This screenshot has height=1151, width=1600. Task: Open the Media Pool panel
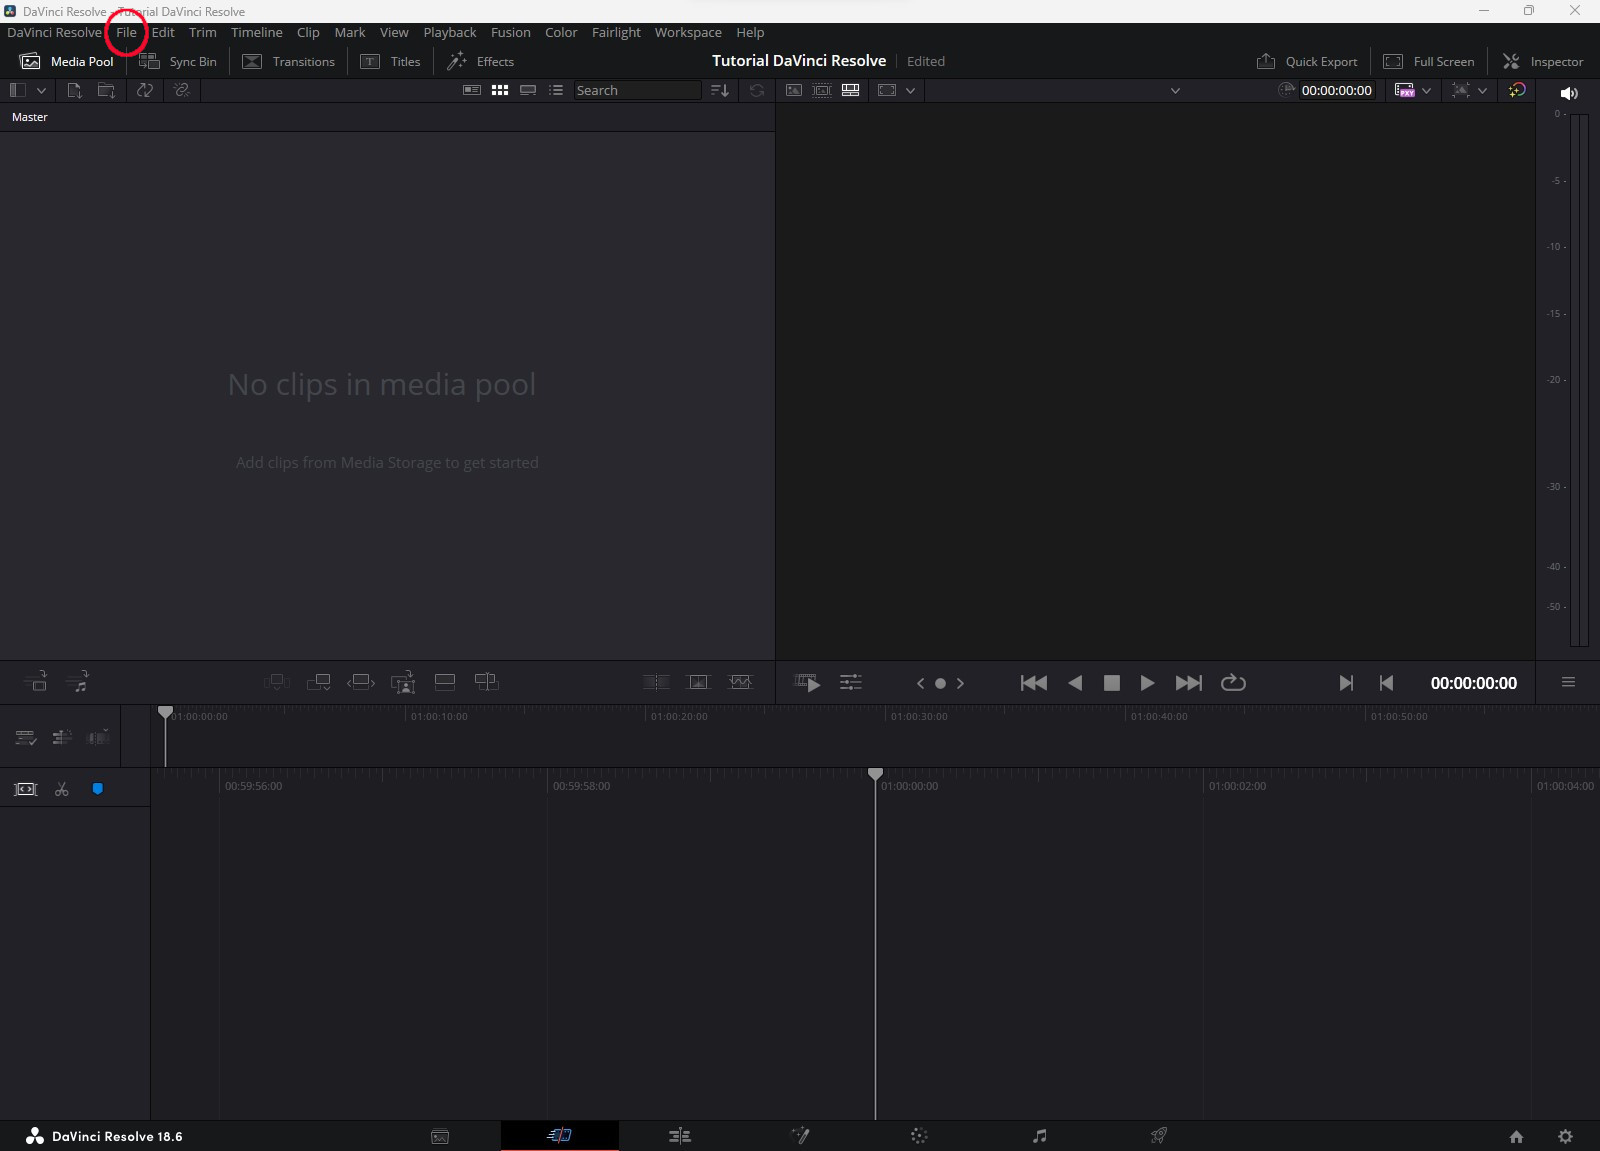[x=67, y=61]
